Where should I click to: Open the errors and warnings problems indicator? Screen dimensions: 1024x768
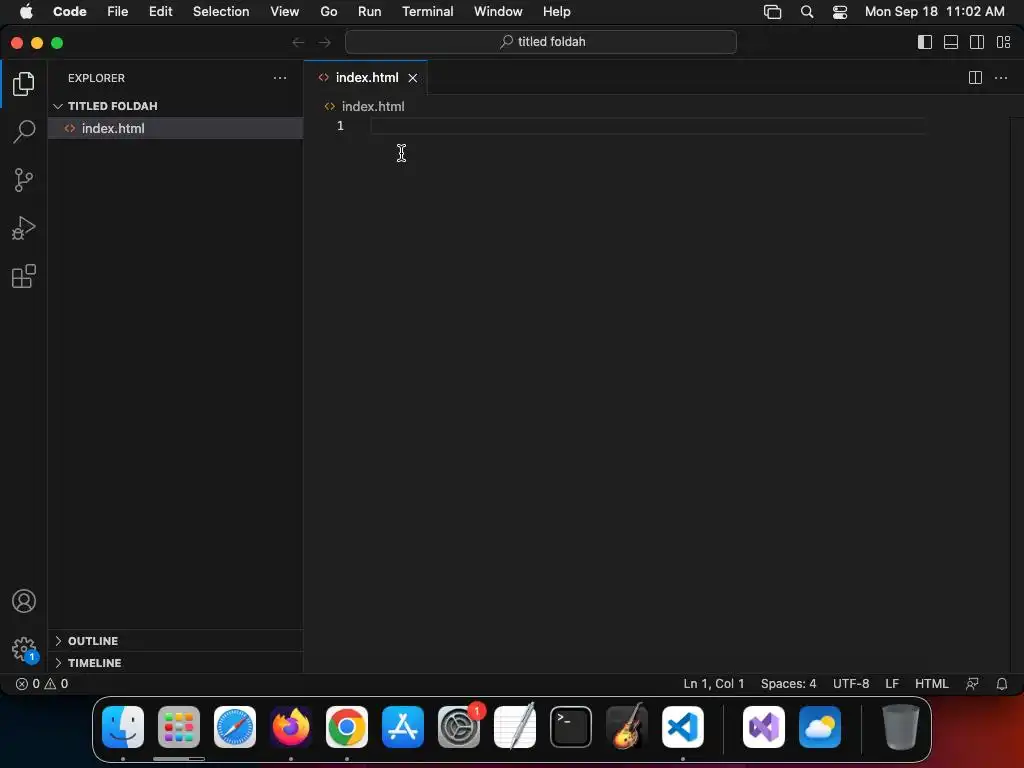click(x=42, y=684)
